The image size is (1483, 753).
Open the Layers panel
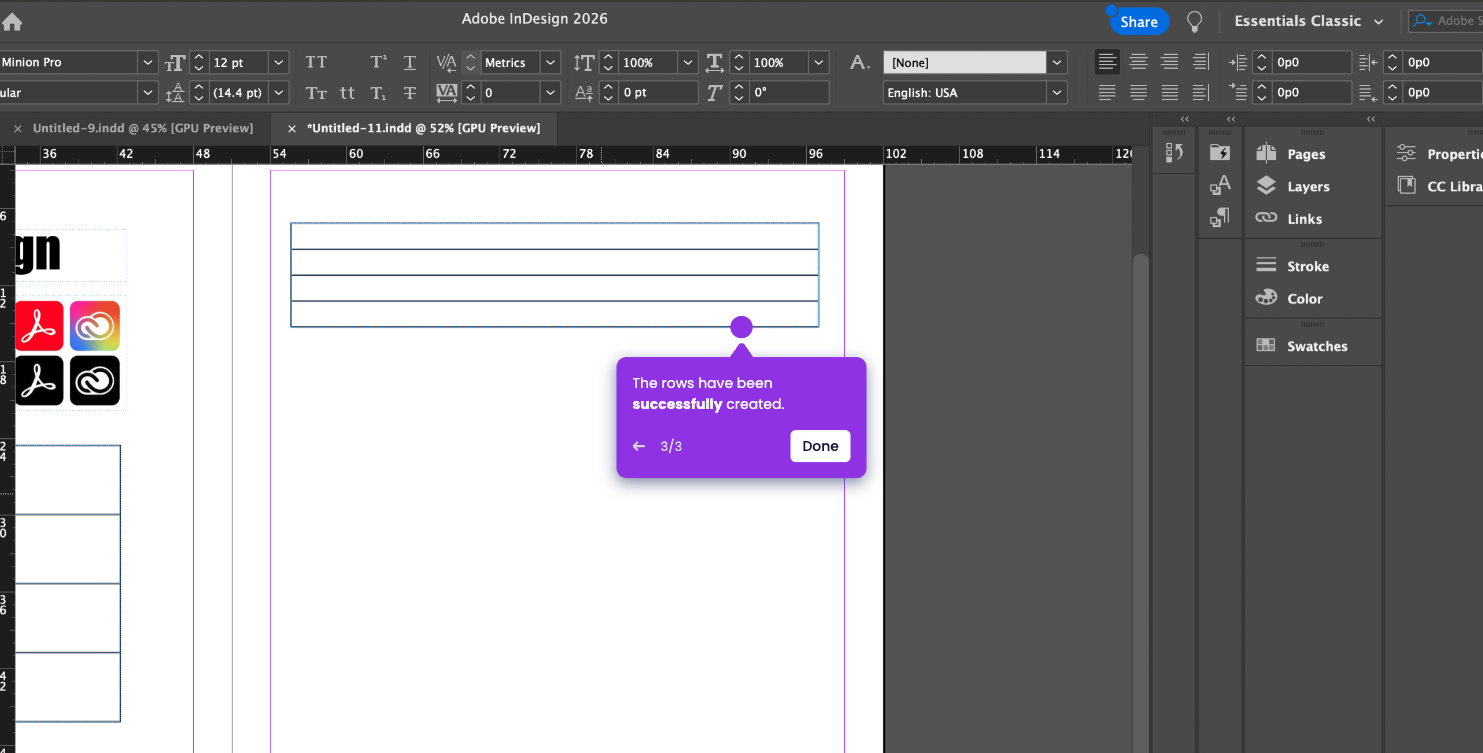[1307, 186]
